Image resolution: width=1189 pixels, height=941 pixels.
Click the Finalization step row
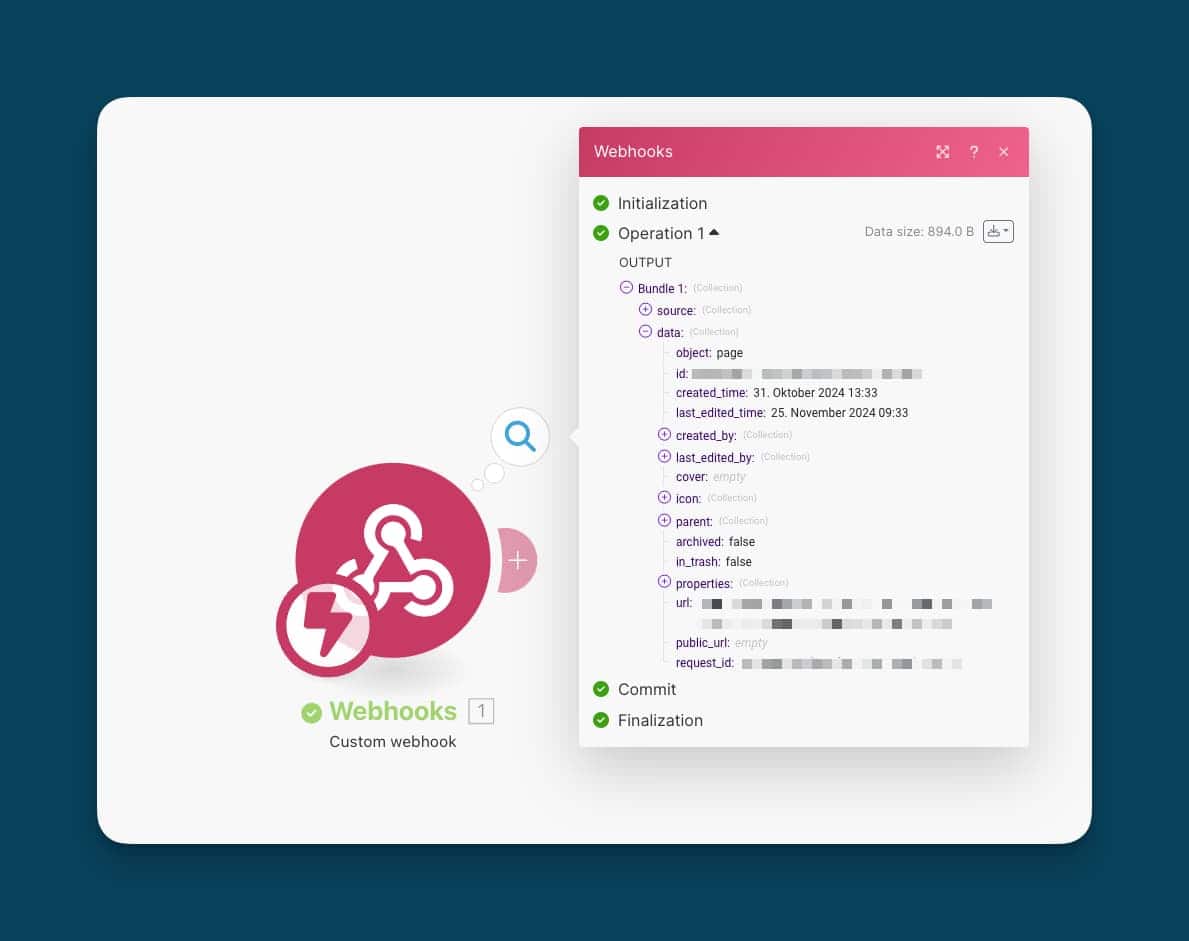(x=659, y=720)
